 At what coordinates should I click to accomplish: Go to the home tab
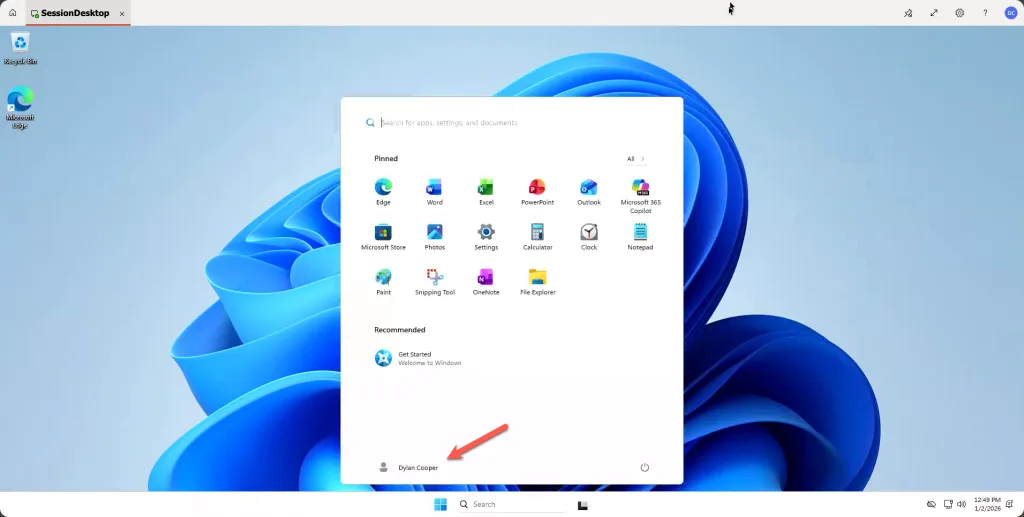tap(13, 13)
